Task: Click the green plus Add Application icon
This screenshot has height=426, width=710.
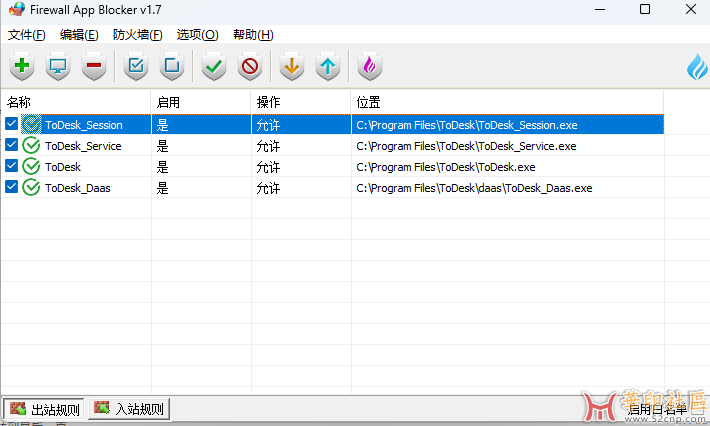Action: 22,66
